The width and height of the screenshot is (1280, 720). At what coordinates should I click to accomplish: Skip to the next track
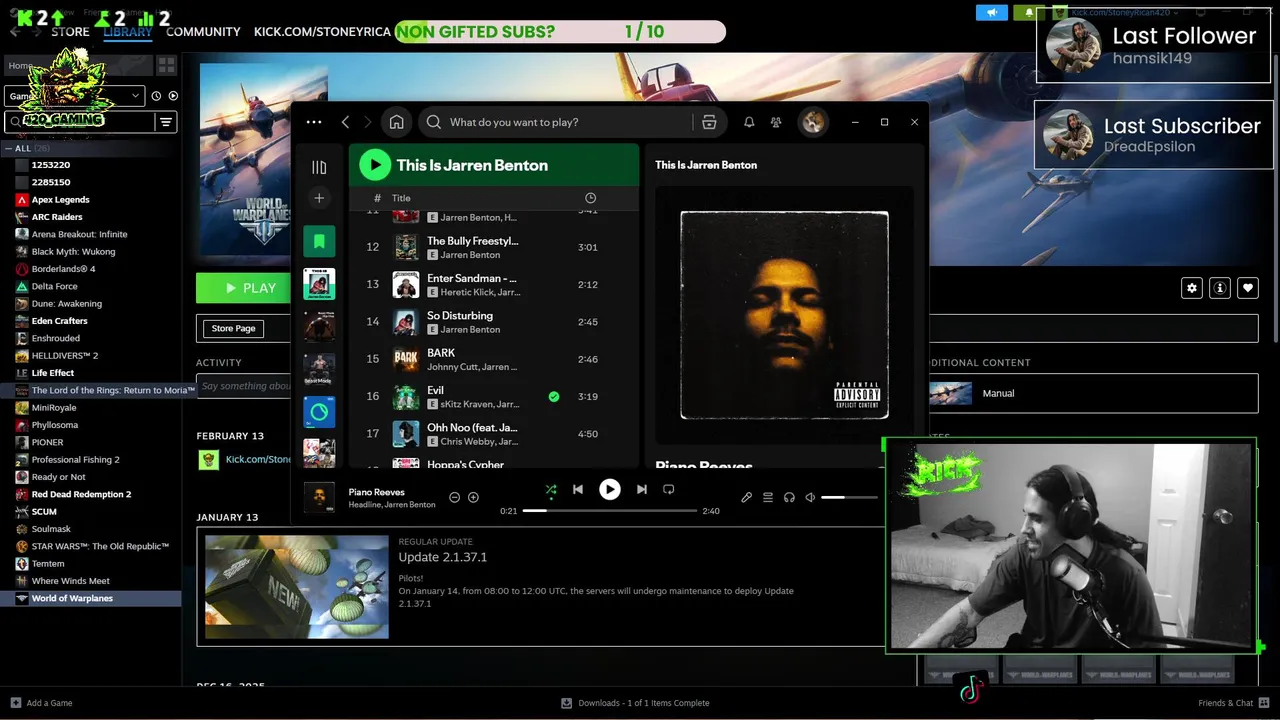pyautogui.click(x=641, y=490)
